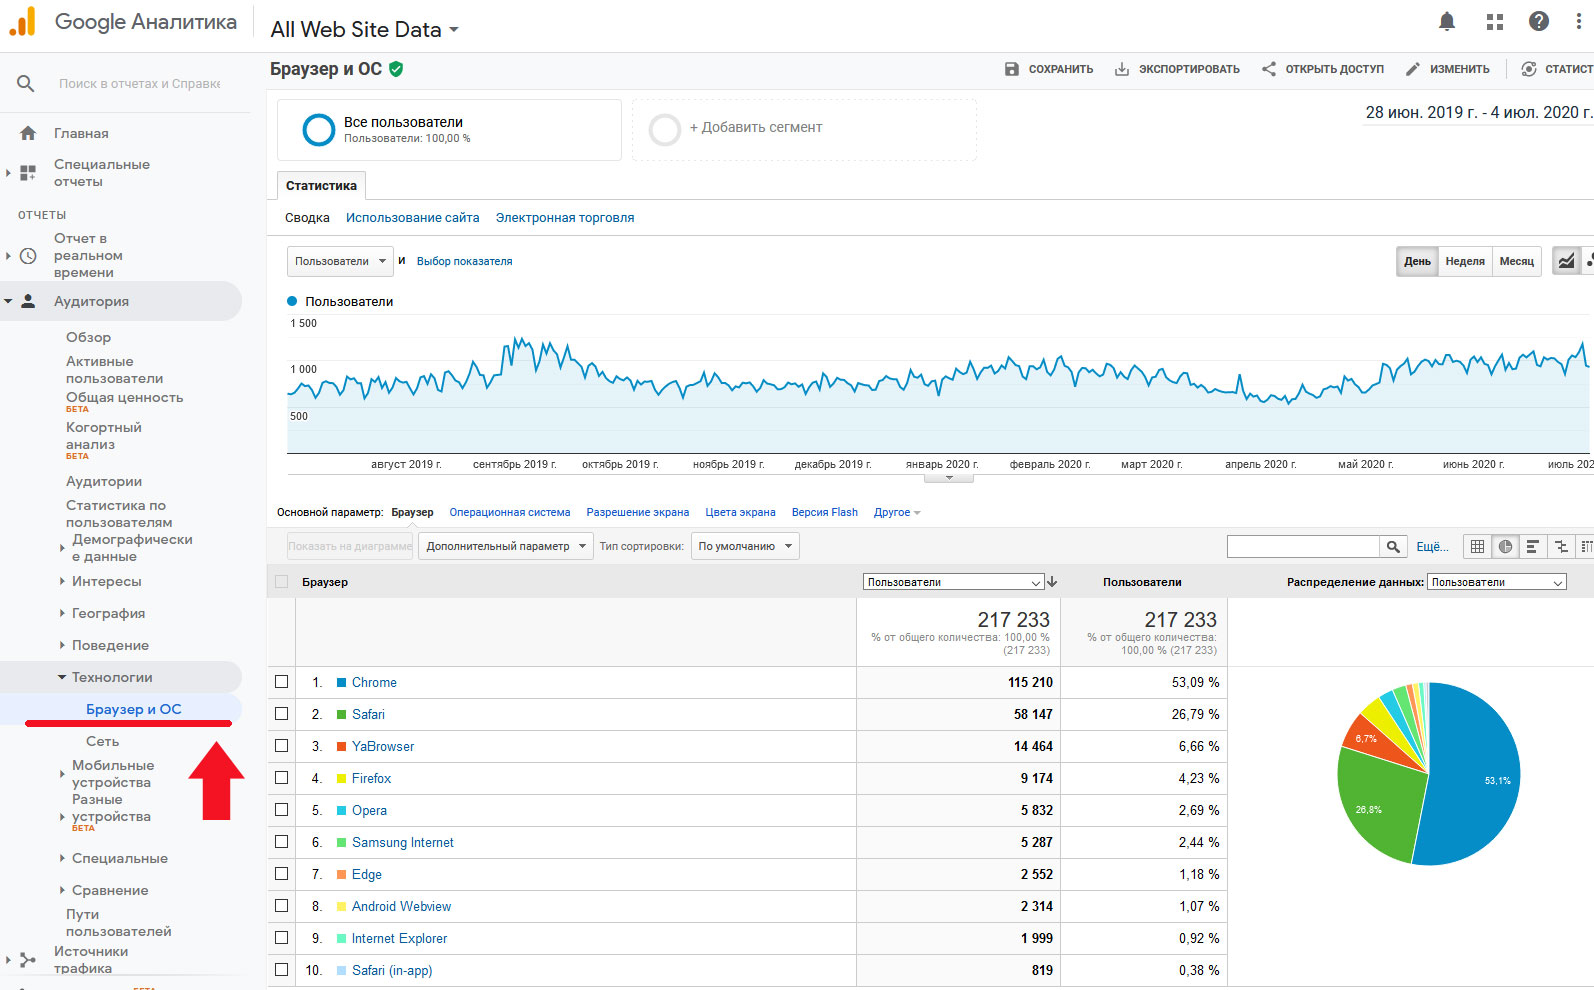Tick the checkbox for Chrome row
Viewport: 1594px width, 990px height.
point(282,682)
